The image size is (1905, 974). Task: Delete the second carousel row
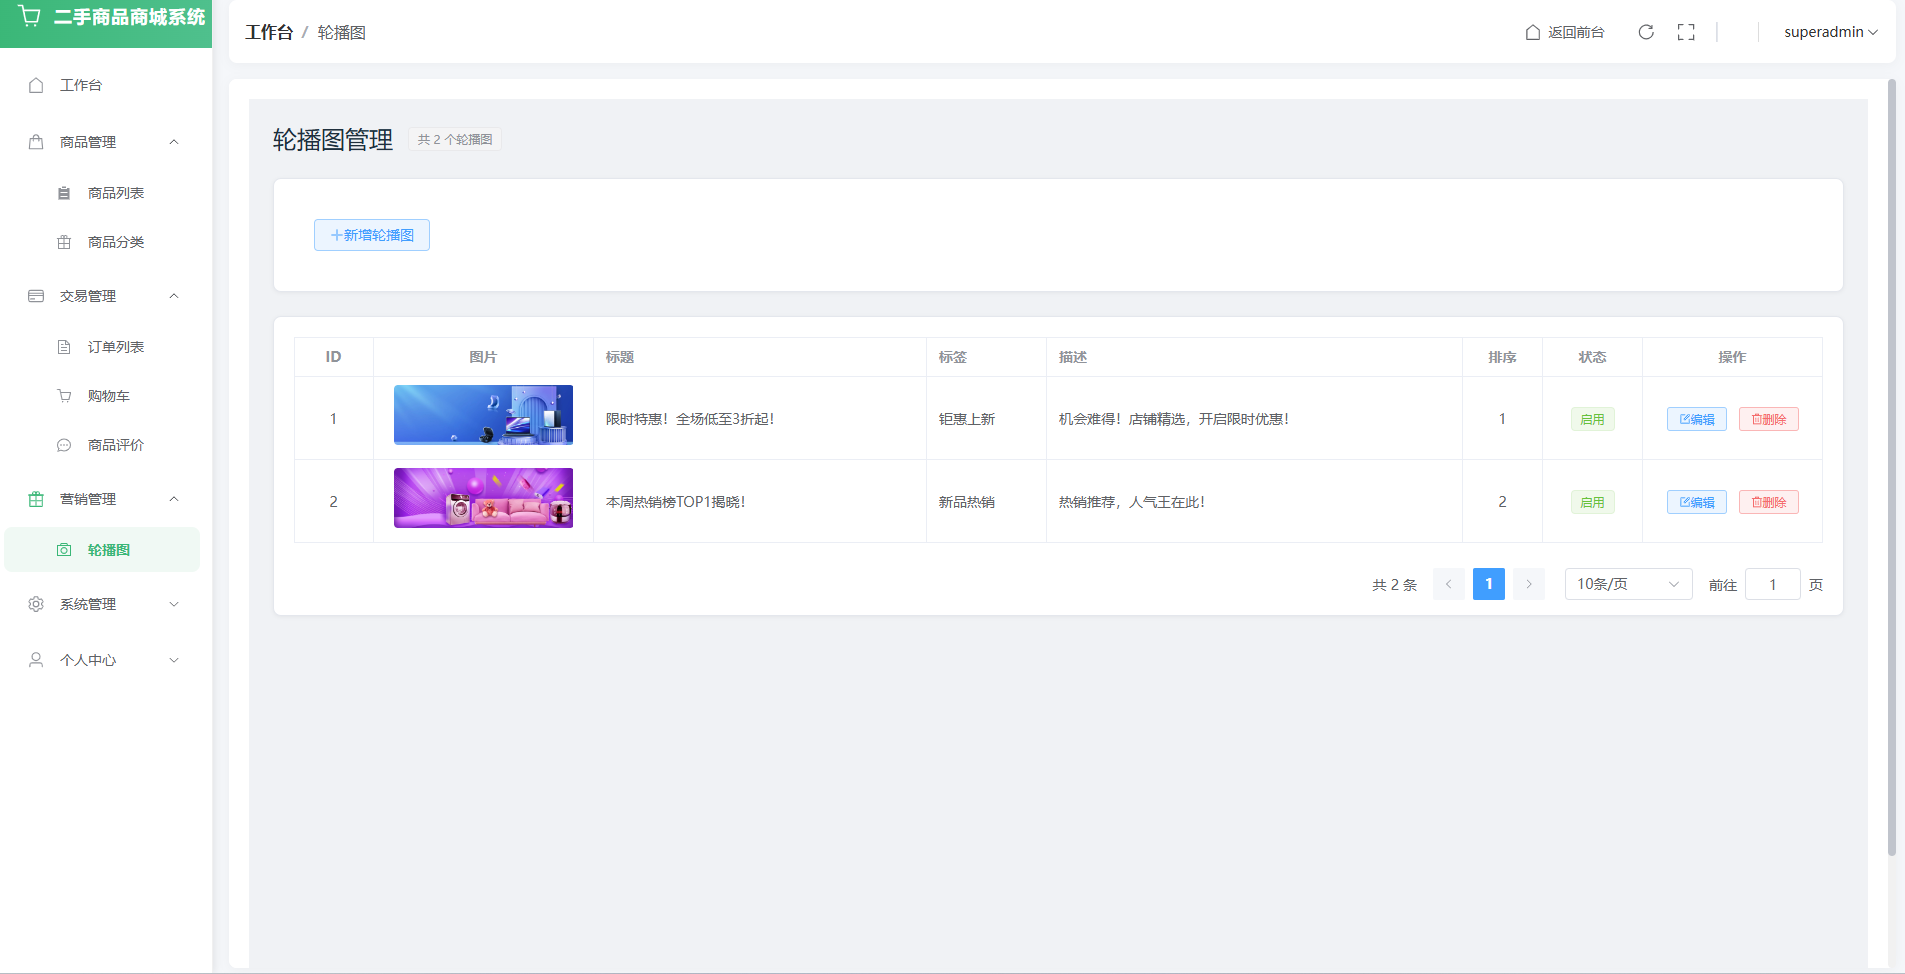[x=1768, y=502]
